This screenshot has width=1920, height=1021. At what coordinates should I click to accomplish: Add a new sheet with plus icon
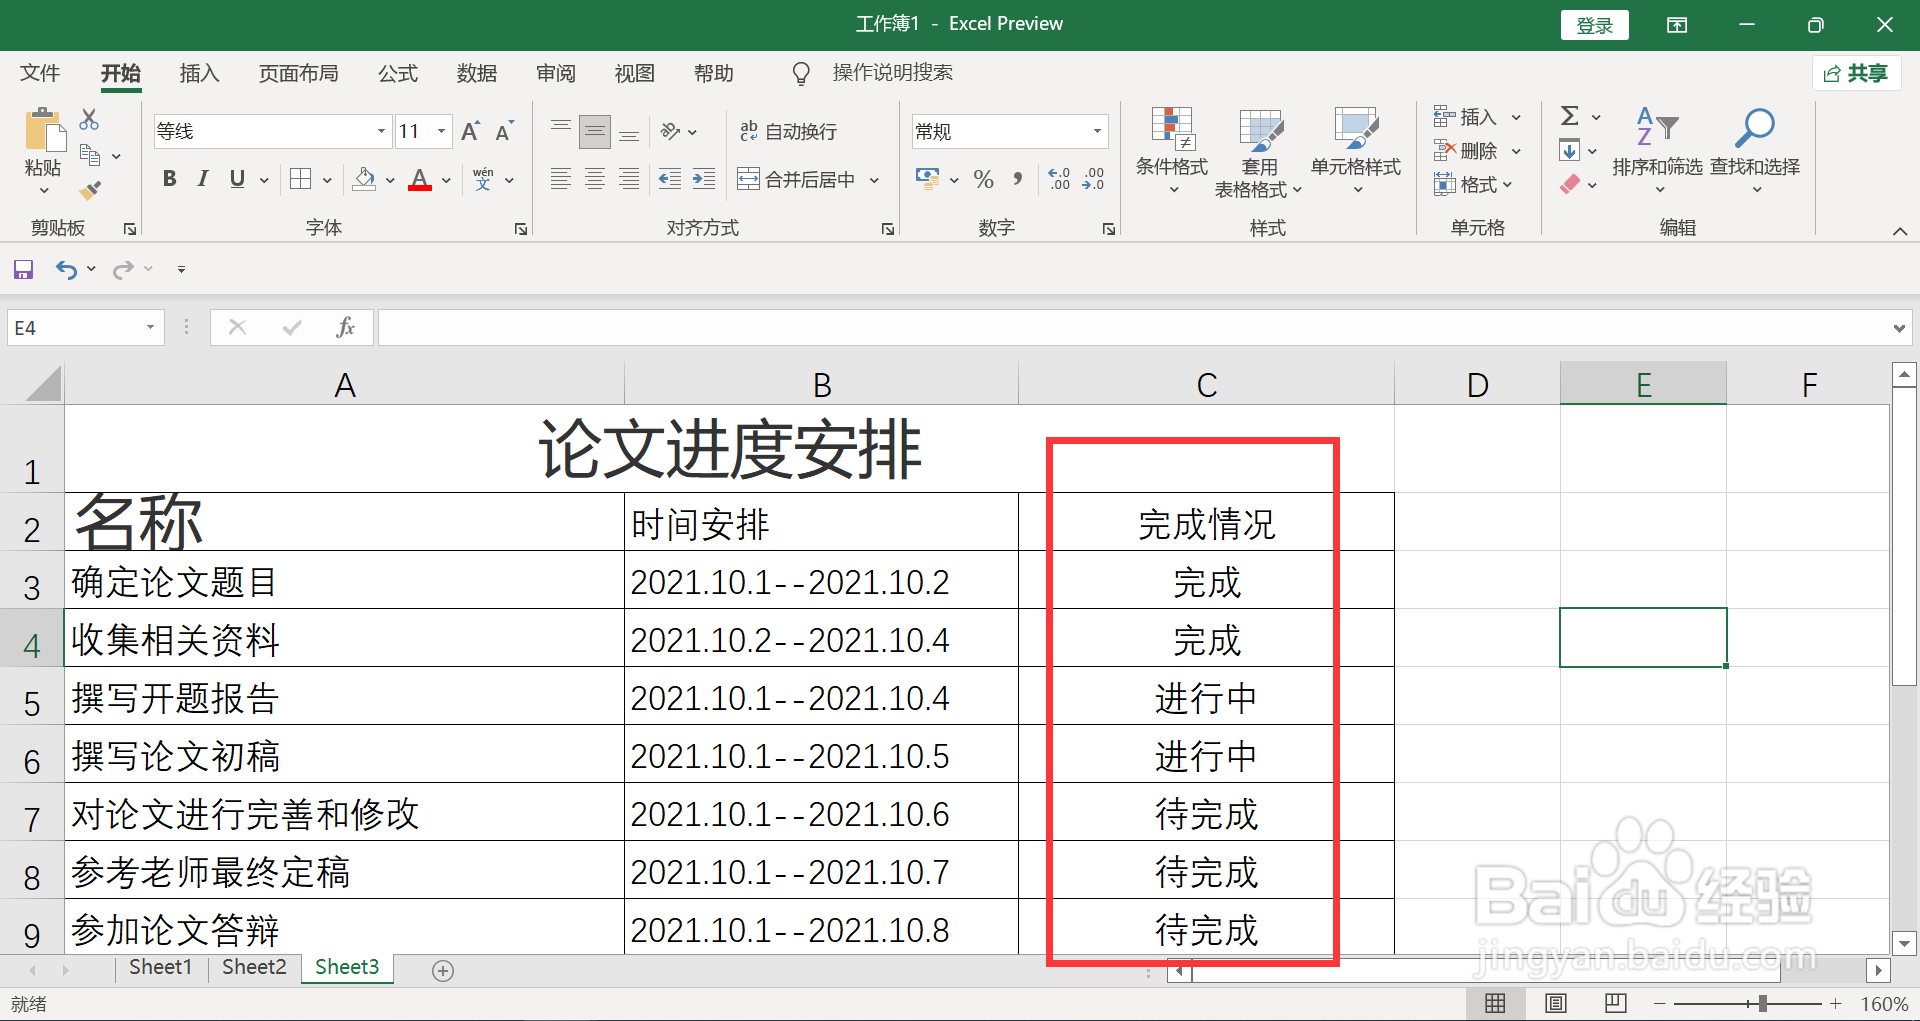(x=443, y=970)
